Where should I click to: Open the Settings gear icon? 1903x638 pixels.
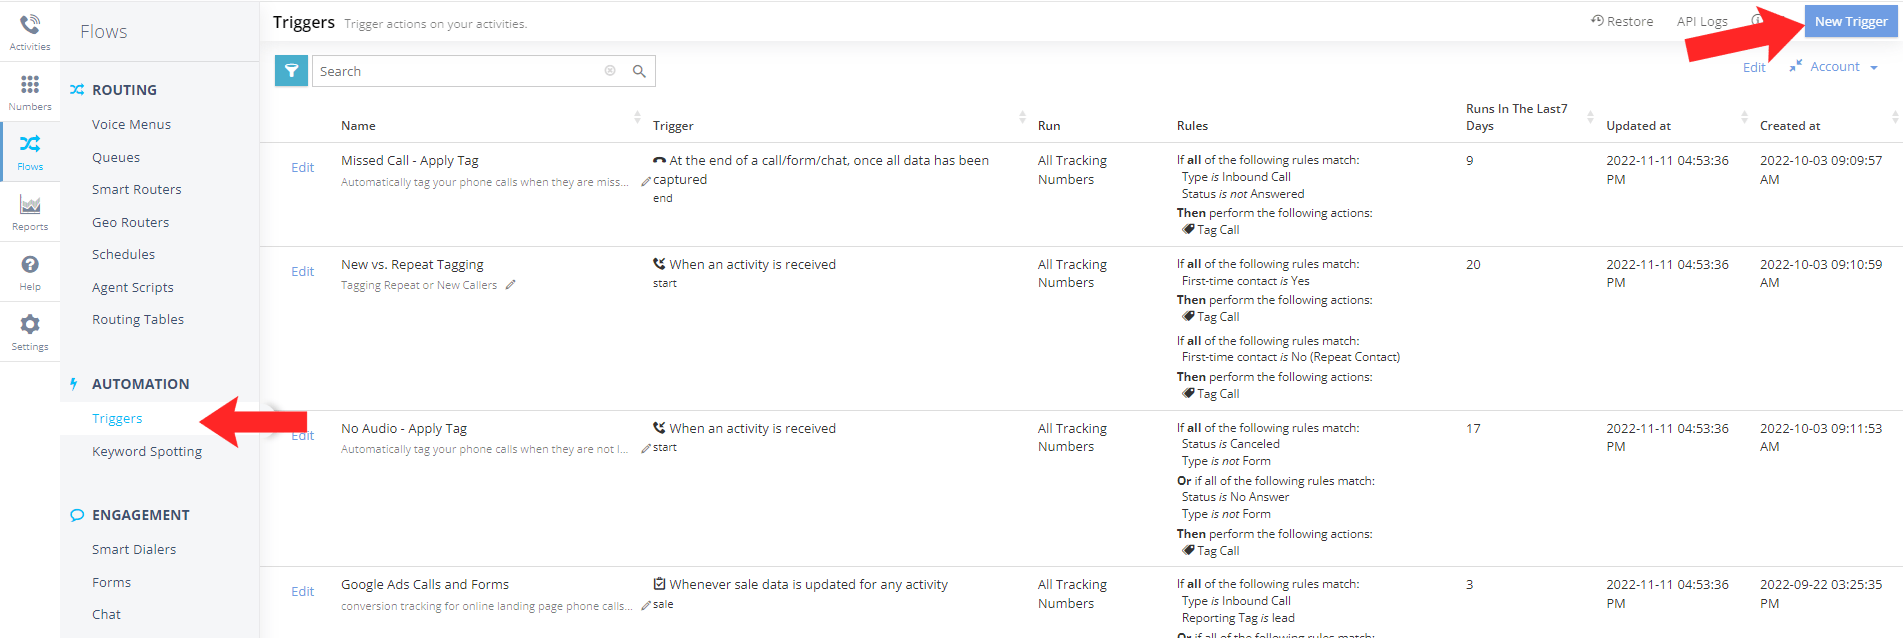[x=30, y=326]
